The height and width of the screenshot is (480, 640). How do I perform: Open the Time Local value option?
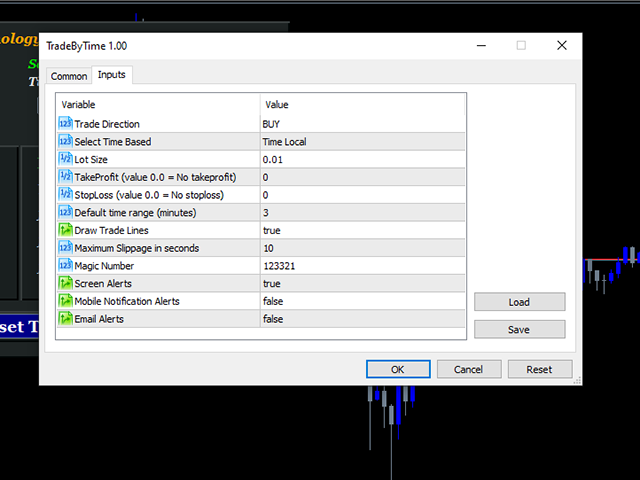(x=363, y=142)
